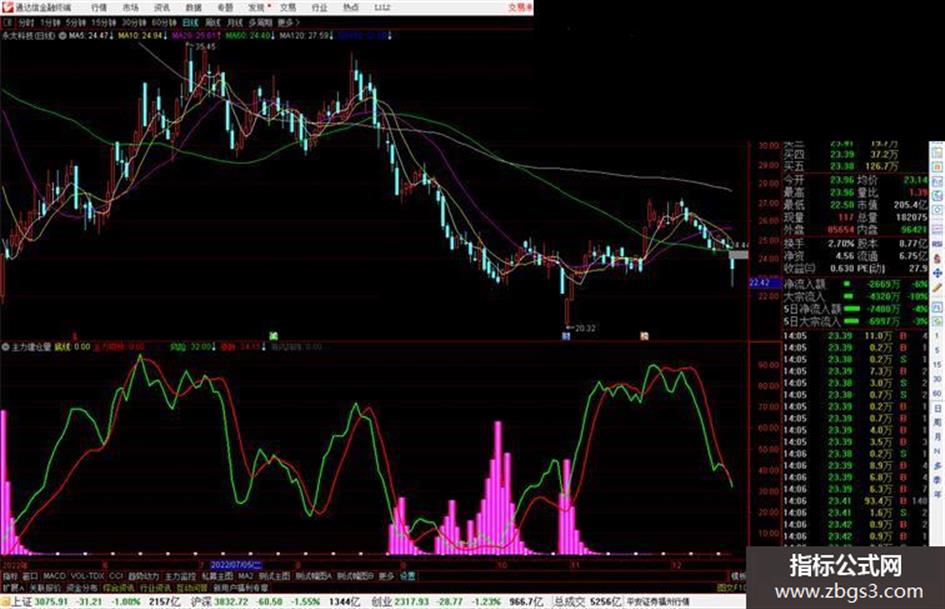The height and width of the screenshot is (609, 945).
Task: Click the 上证 index in status bar
Action: (20, 602)
